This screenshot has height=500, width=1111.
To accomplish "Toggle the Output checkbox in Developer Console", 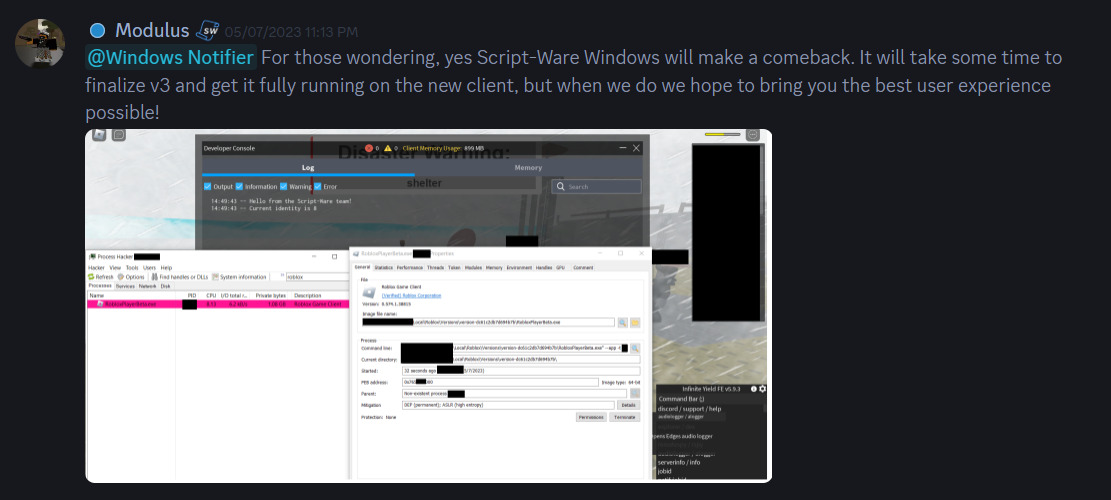I will (x=208, y=186).
